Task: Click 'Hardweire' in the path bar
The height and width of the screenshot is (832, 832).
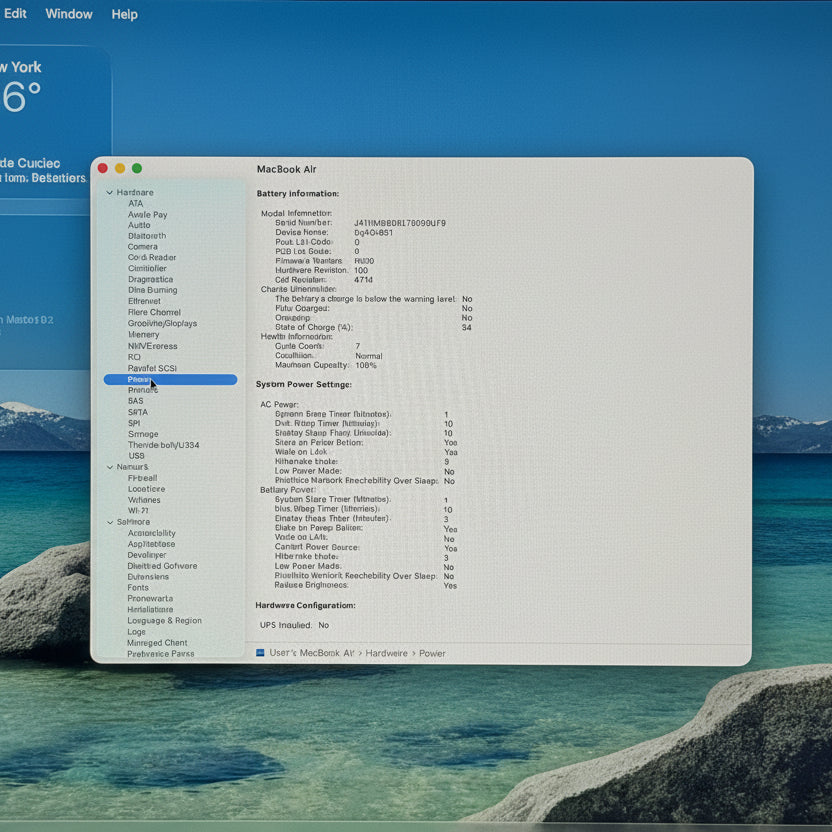Action: tap(386, 653)
